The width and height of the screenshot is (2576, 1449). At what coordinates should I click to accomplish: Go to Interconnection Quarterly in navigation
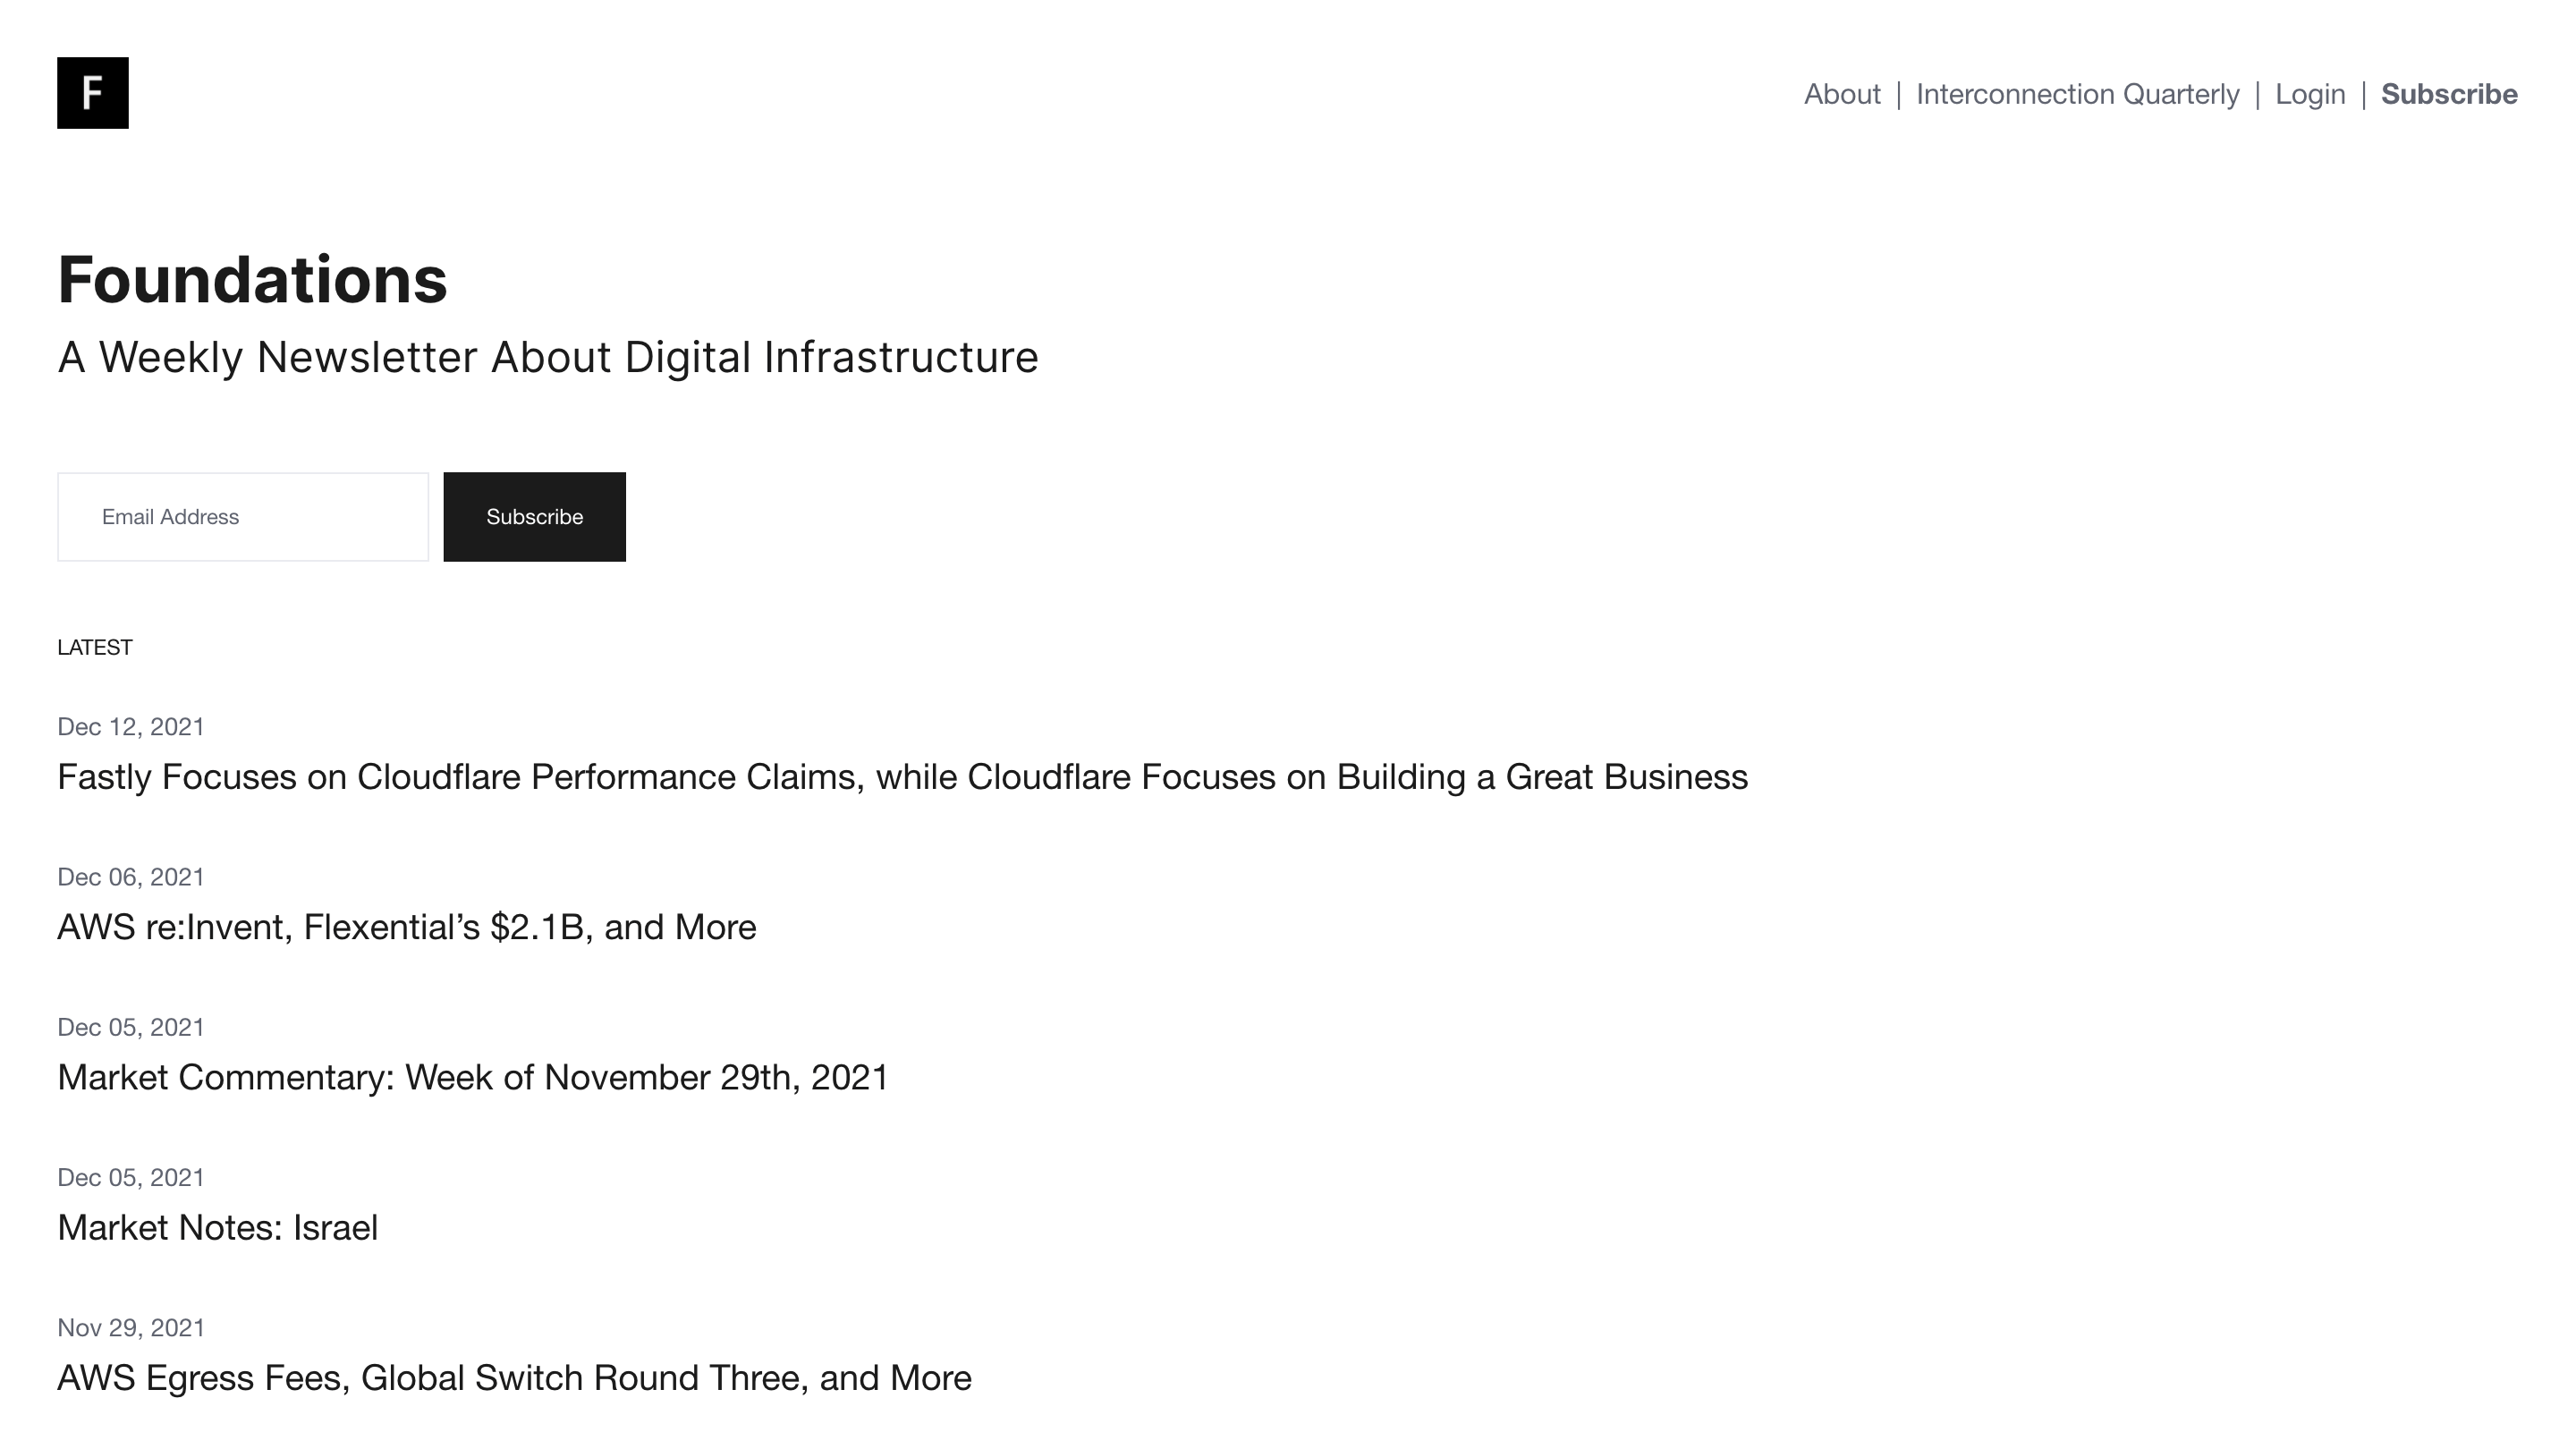(2077, 94)
